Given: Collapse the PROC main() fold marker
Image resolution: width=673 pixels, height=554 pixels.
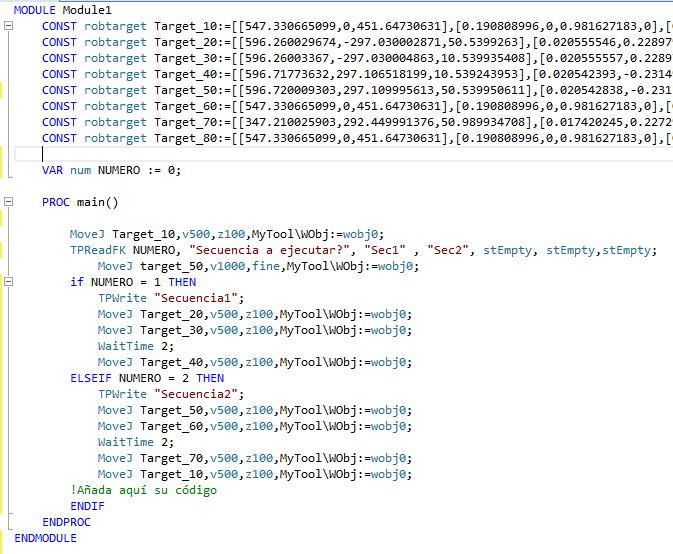Looking at the screenshot, I should tap(9, 202).
